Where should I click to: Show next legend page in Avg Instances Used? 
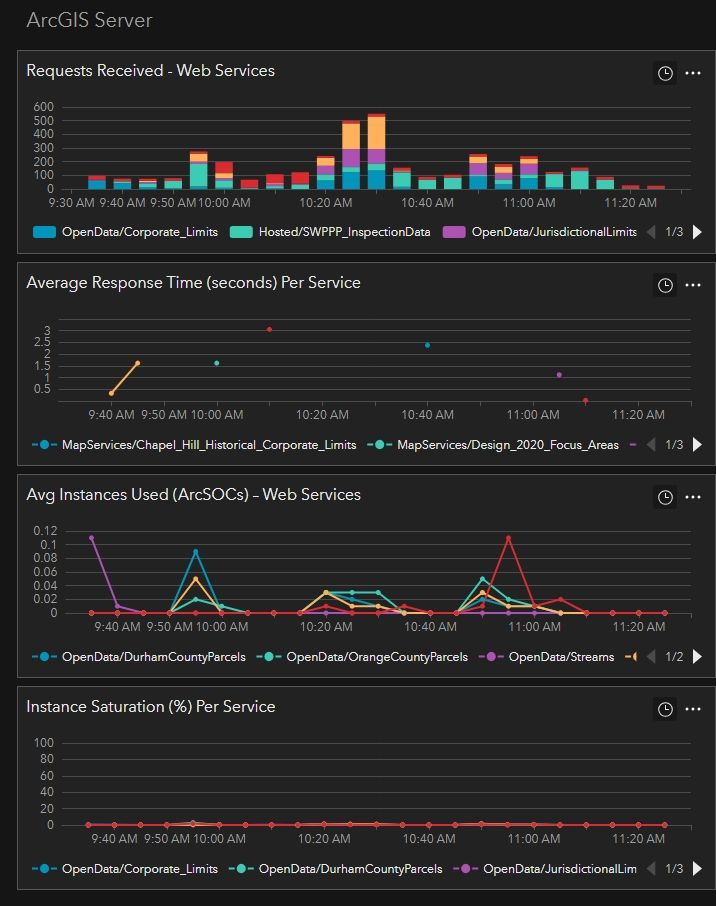pyautogui.click(x=698, y=657)
